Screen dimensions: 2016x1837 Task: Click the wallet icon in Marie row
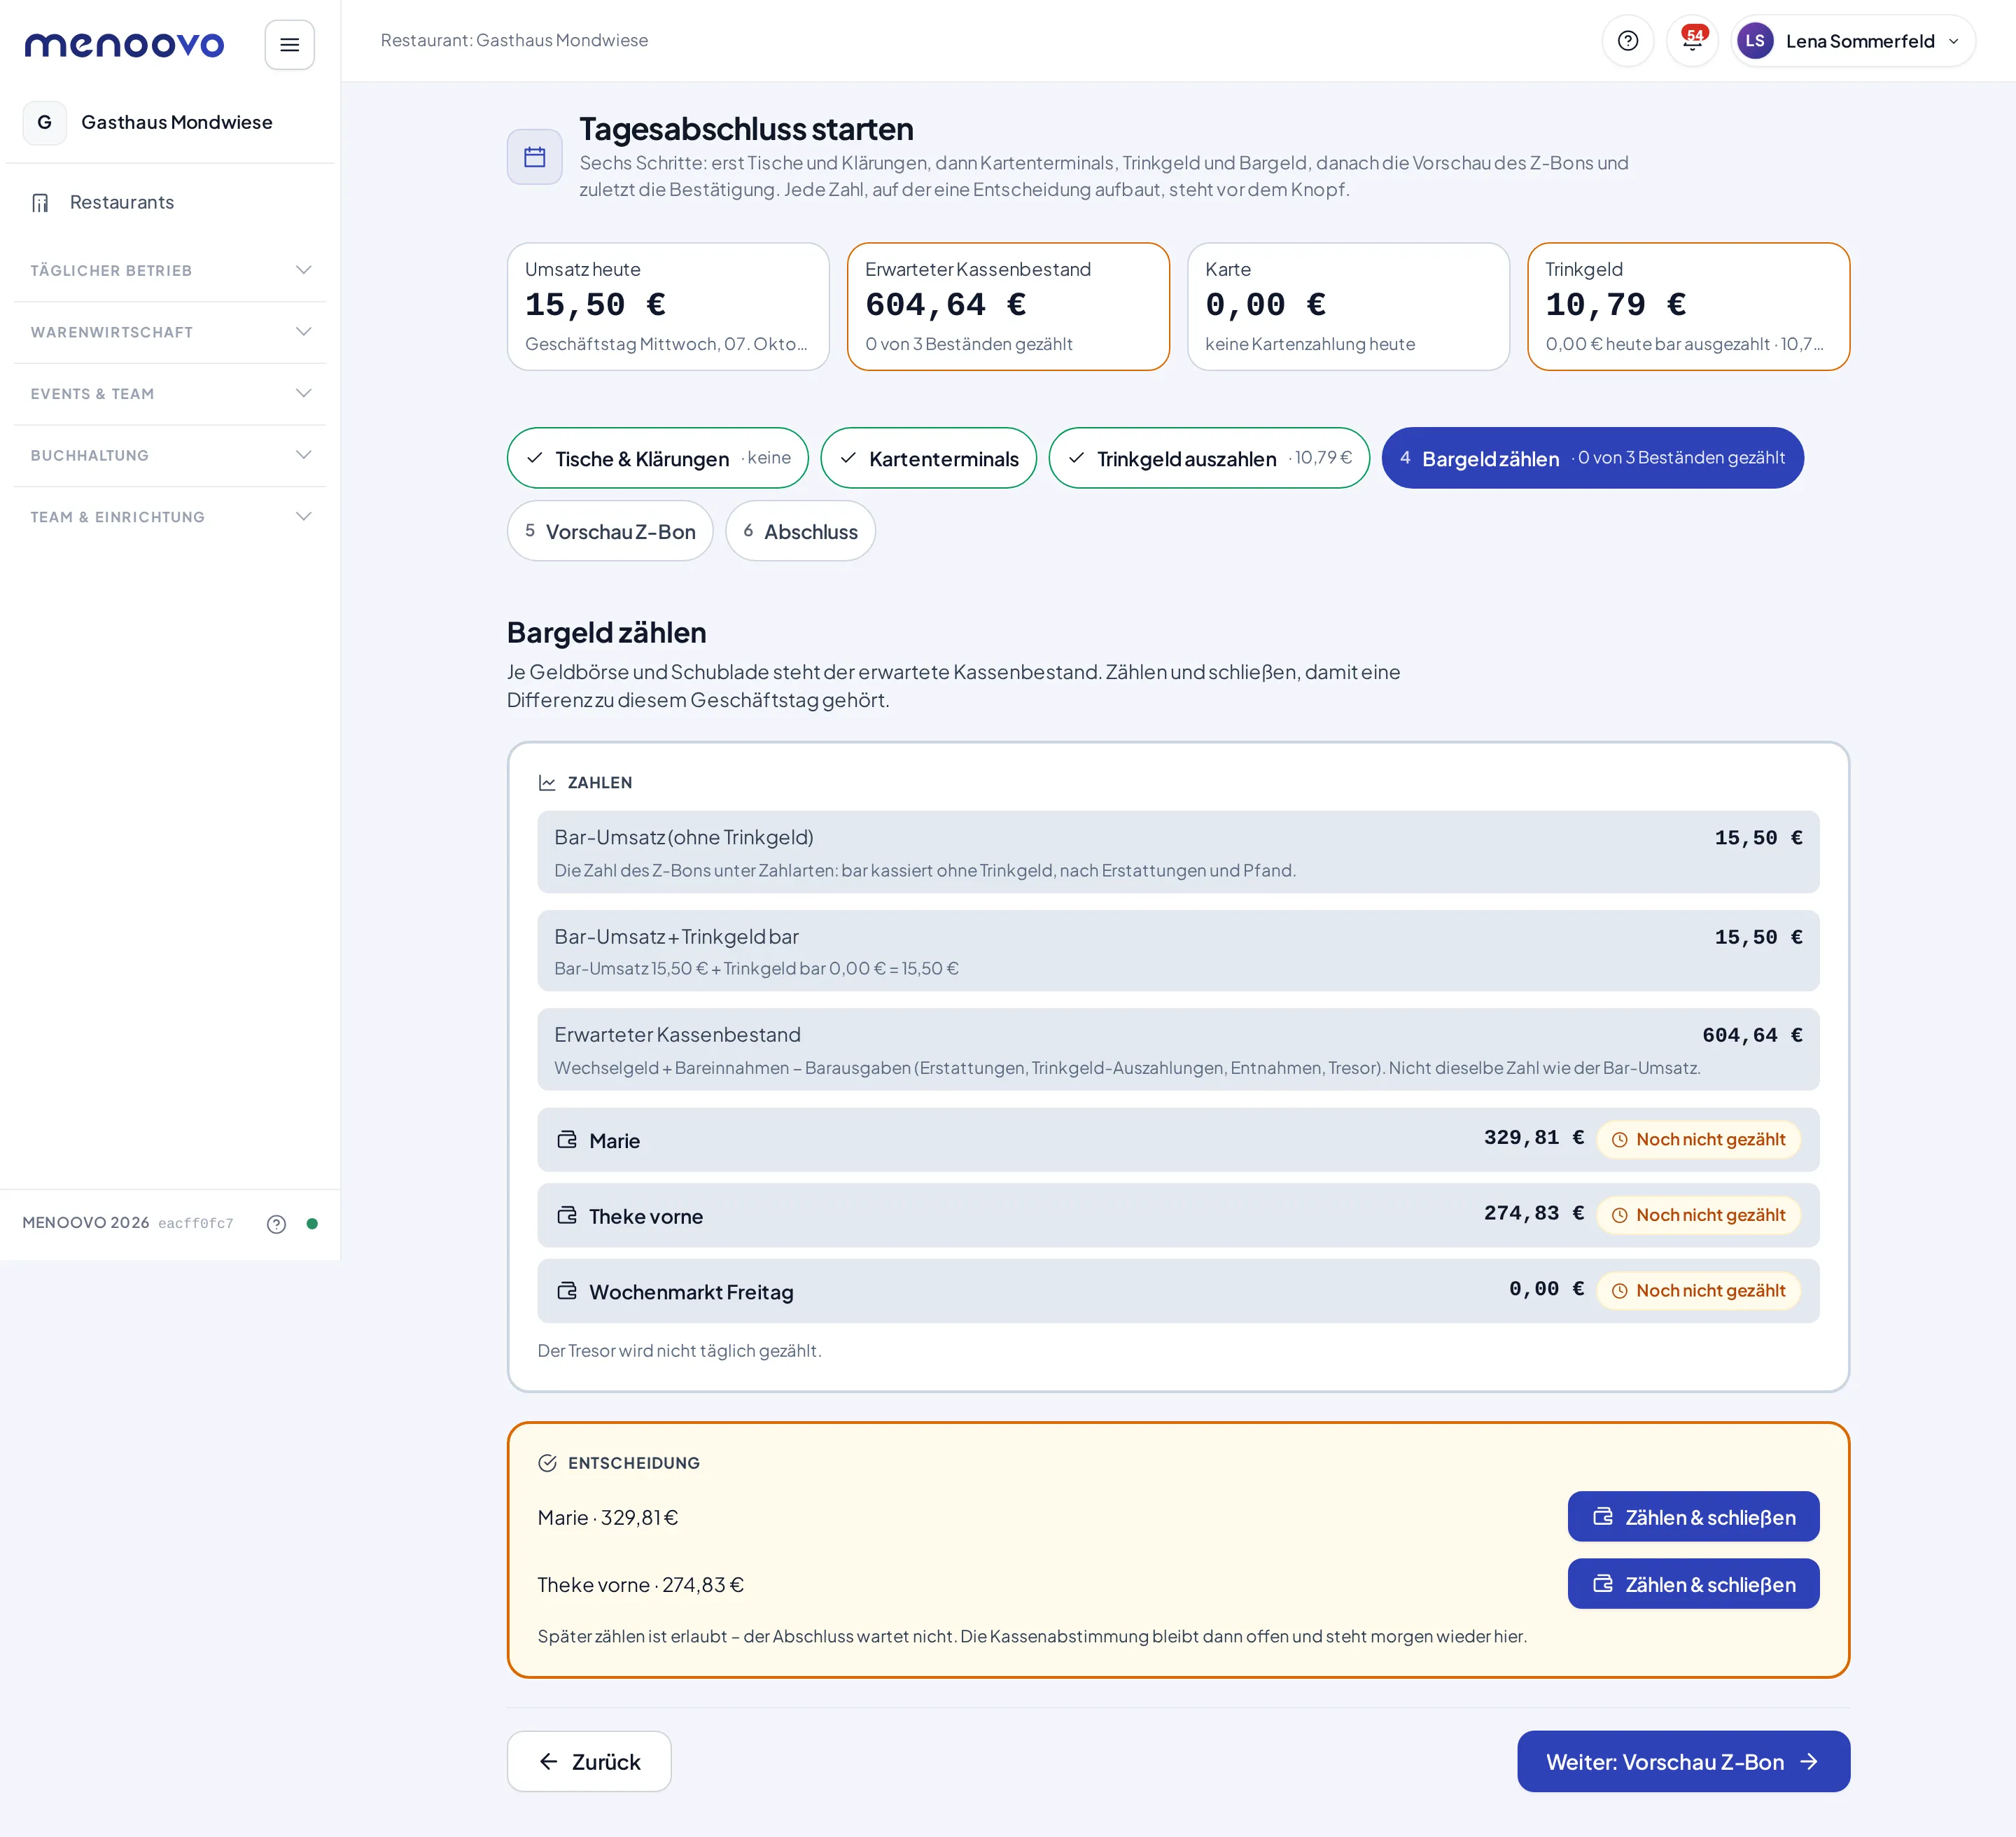(x=567, y=1140)
